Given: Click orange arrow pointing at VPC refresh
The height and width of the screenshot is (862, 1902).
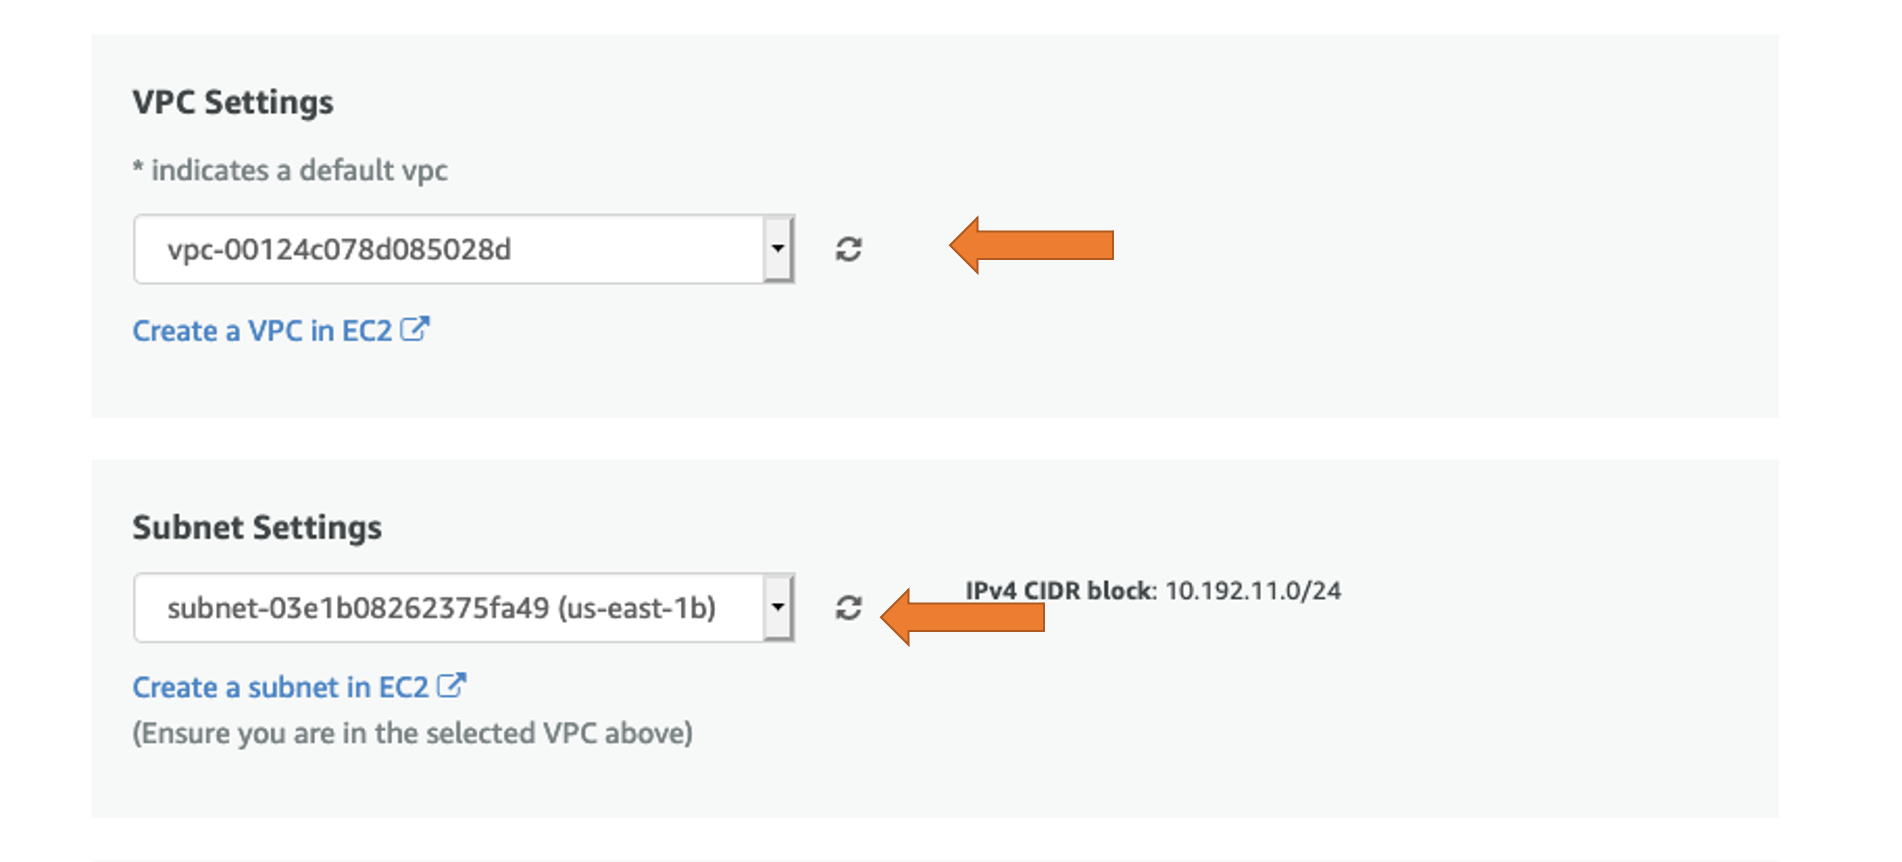Looking at the screenshot, I should tap(1031, 245).
